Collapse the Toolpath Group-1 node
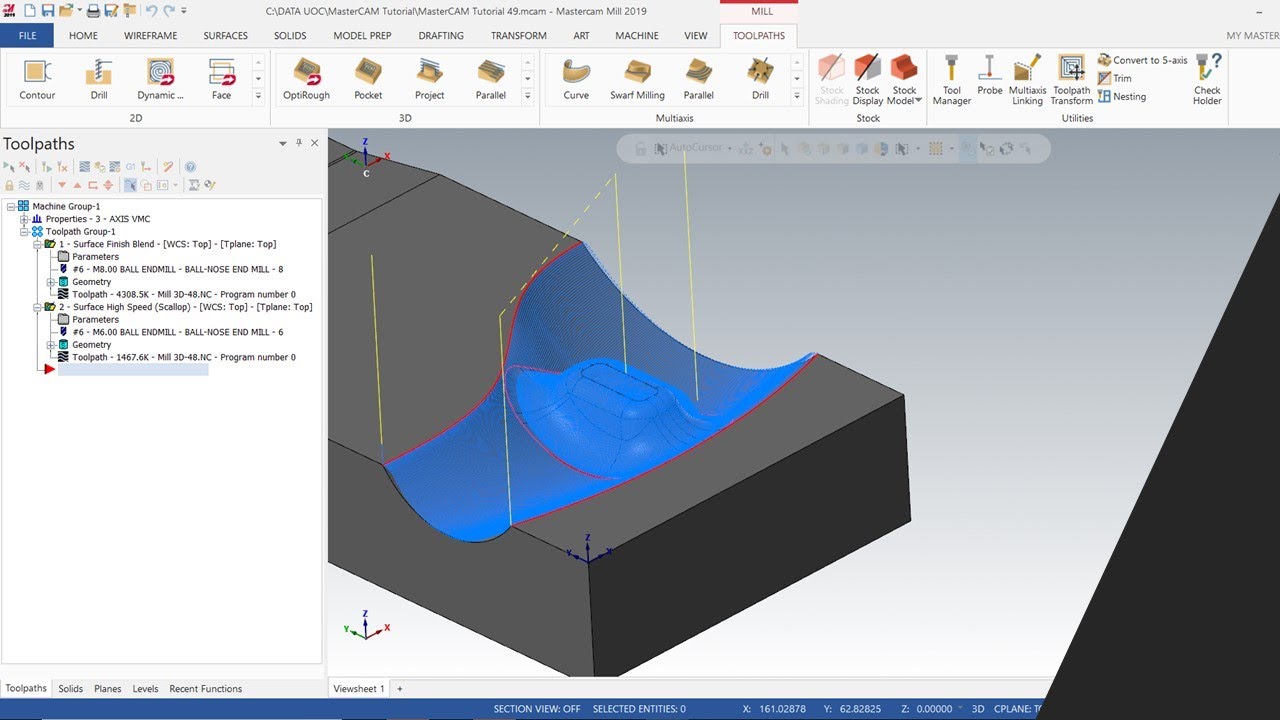1280x720 pixels. pos(24,232)
